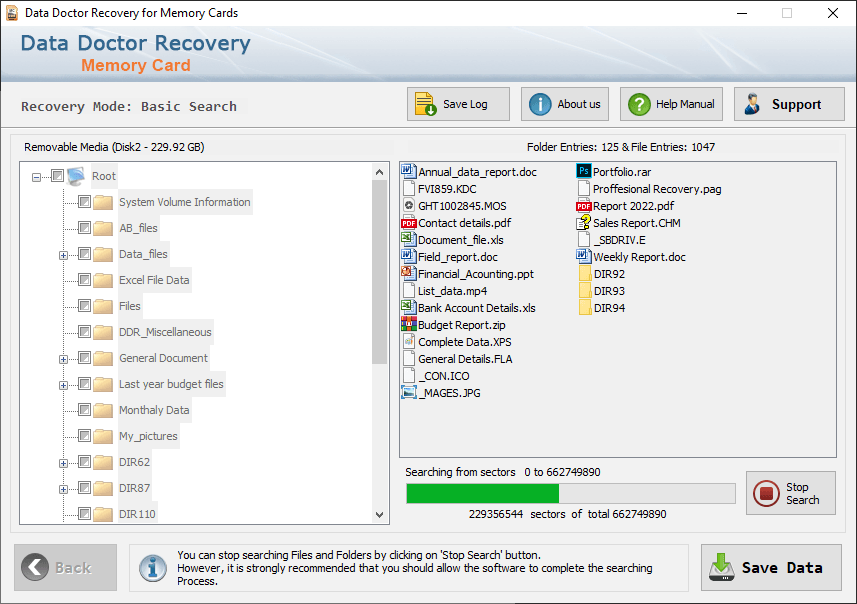Open the About us dialog
Image resolution: width=857 pixels, height=604 pixels.
565,104
